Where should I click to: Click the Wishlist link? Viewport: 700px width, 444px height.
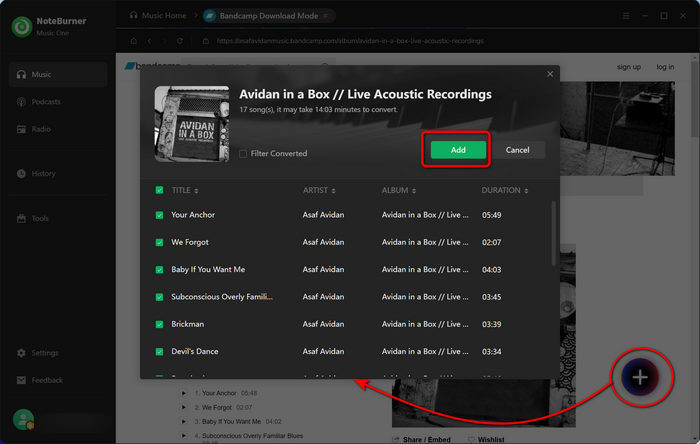click(x=487, y=440)
